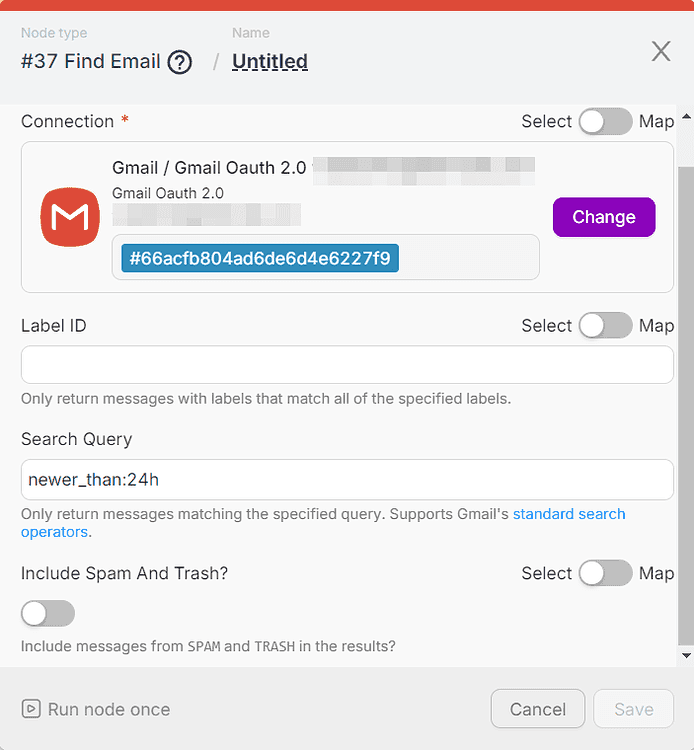Screen dimensions: 694x750
Task: Enable Include Spam And Trash option
Action: pyautogui.click(x=48, y=613)
